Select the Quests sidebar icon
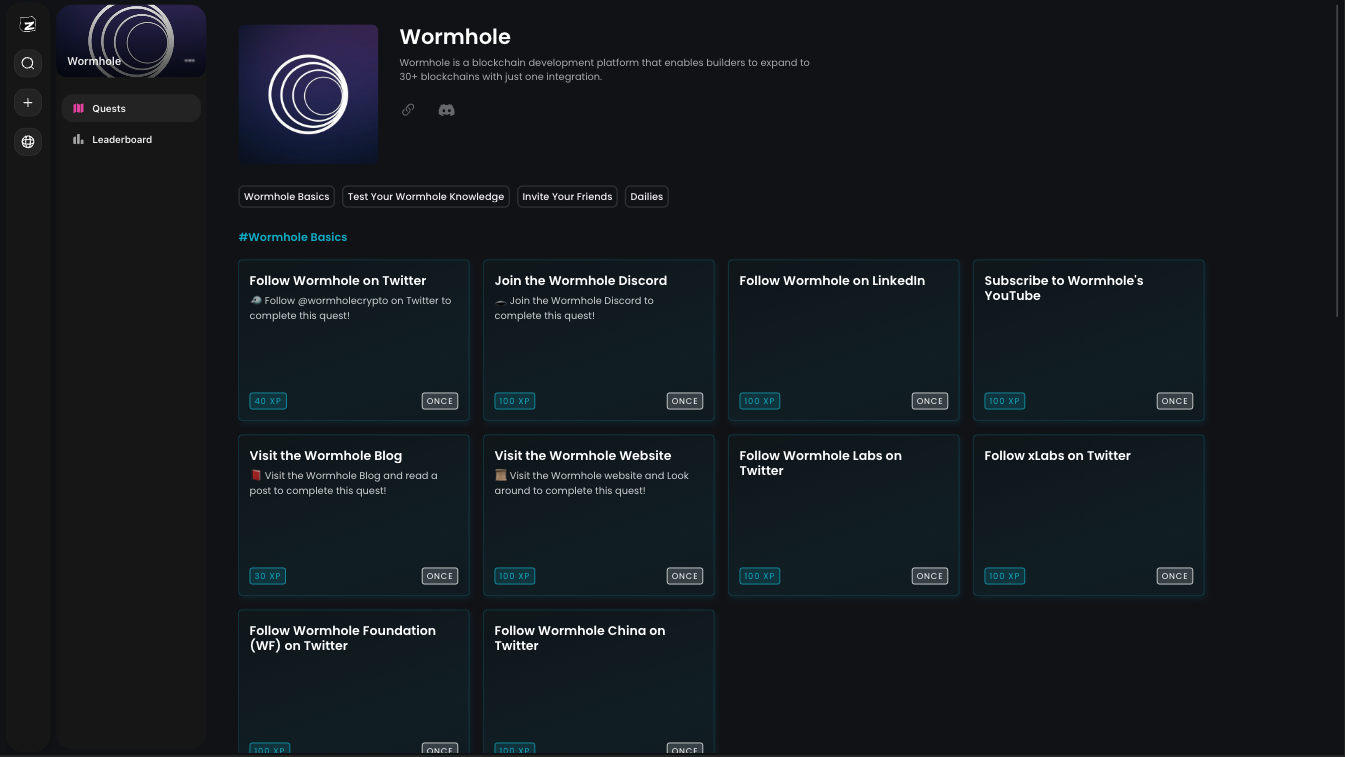This screenshot has height=757, width=1345. coord(78,108)
